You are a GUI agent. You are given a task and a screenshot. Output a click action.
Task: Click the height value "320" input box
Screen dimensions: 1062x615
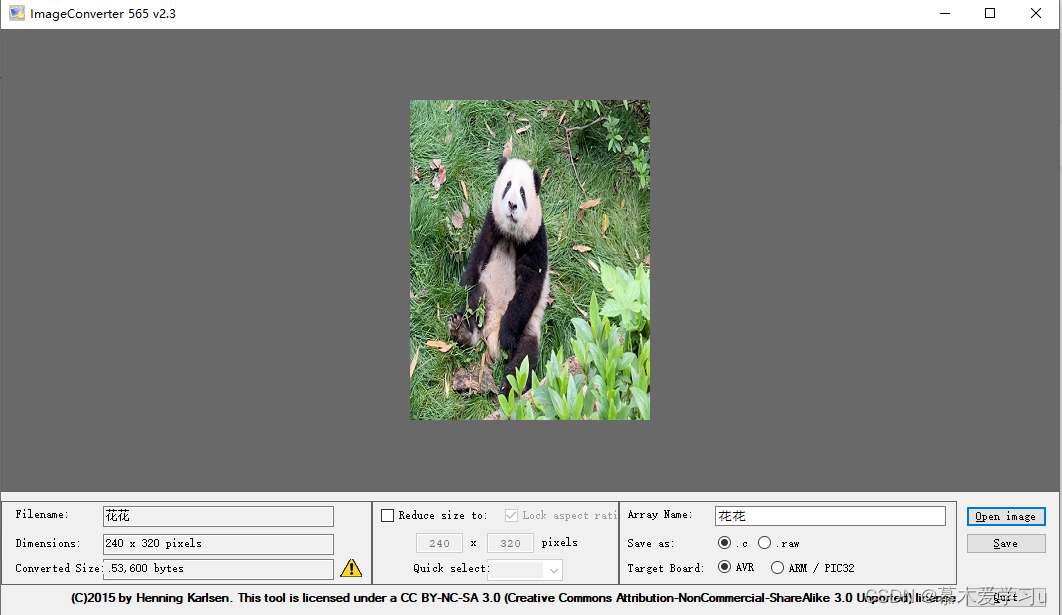point(510,542)
